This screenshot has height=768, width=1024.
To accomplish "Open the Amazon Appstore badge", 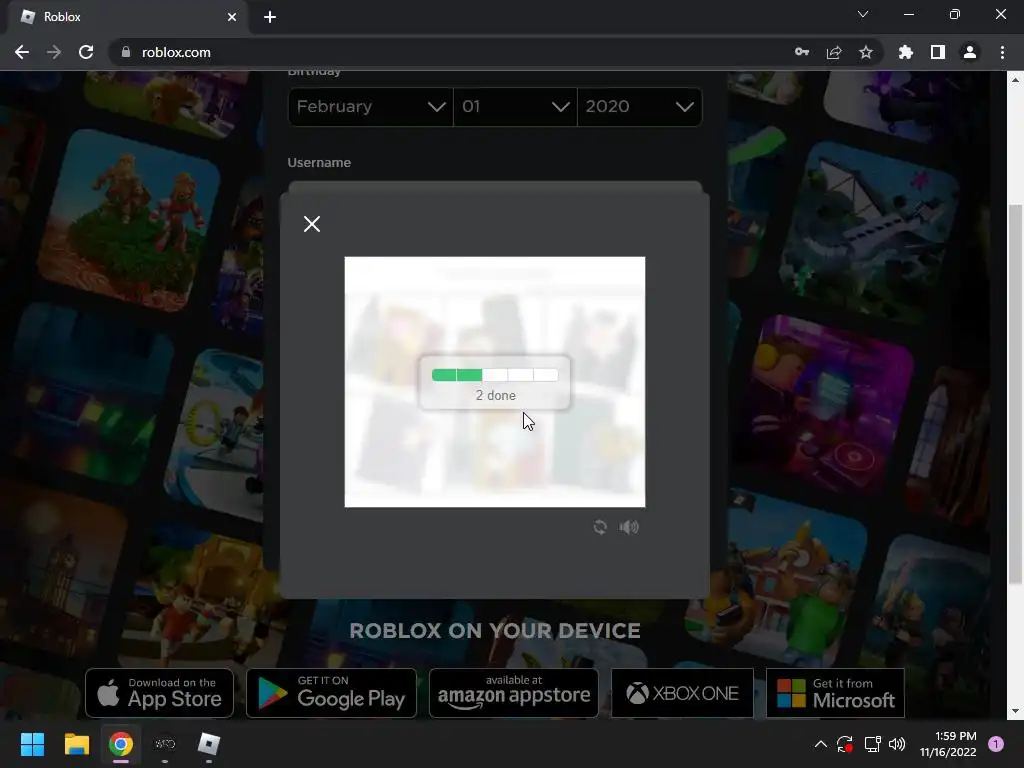I will coord(513,693).
